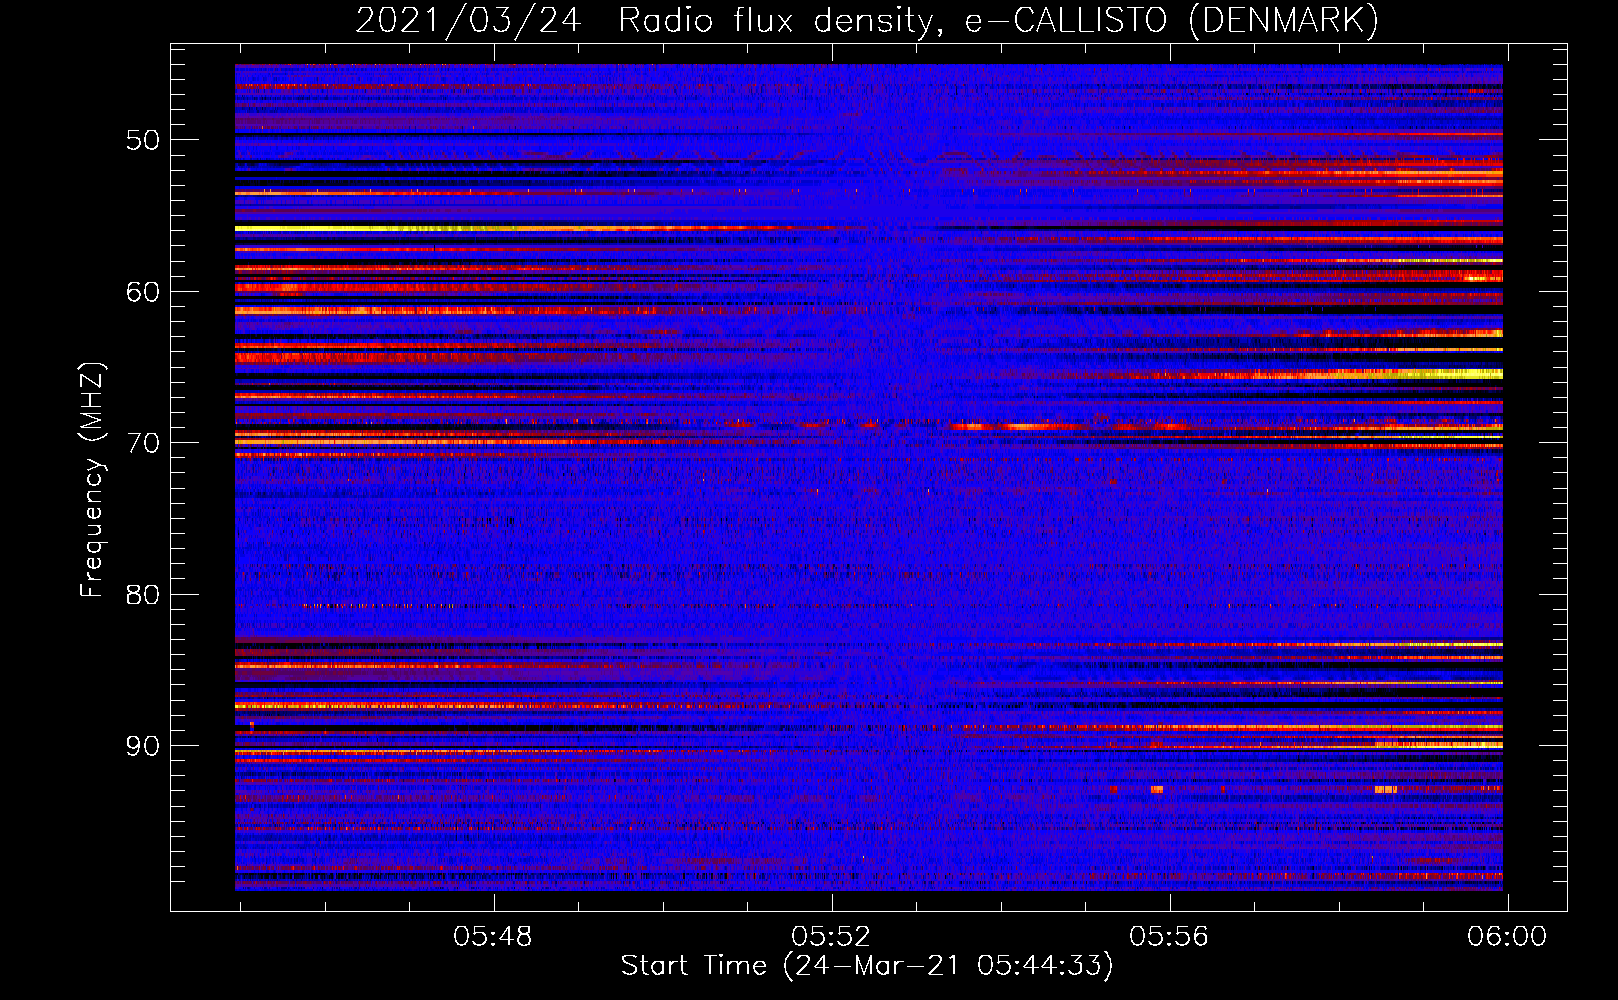The image size is (1618, 1000).
Task: Click the 80 MHz frequency tick label
Action: tap(143, 595)
